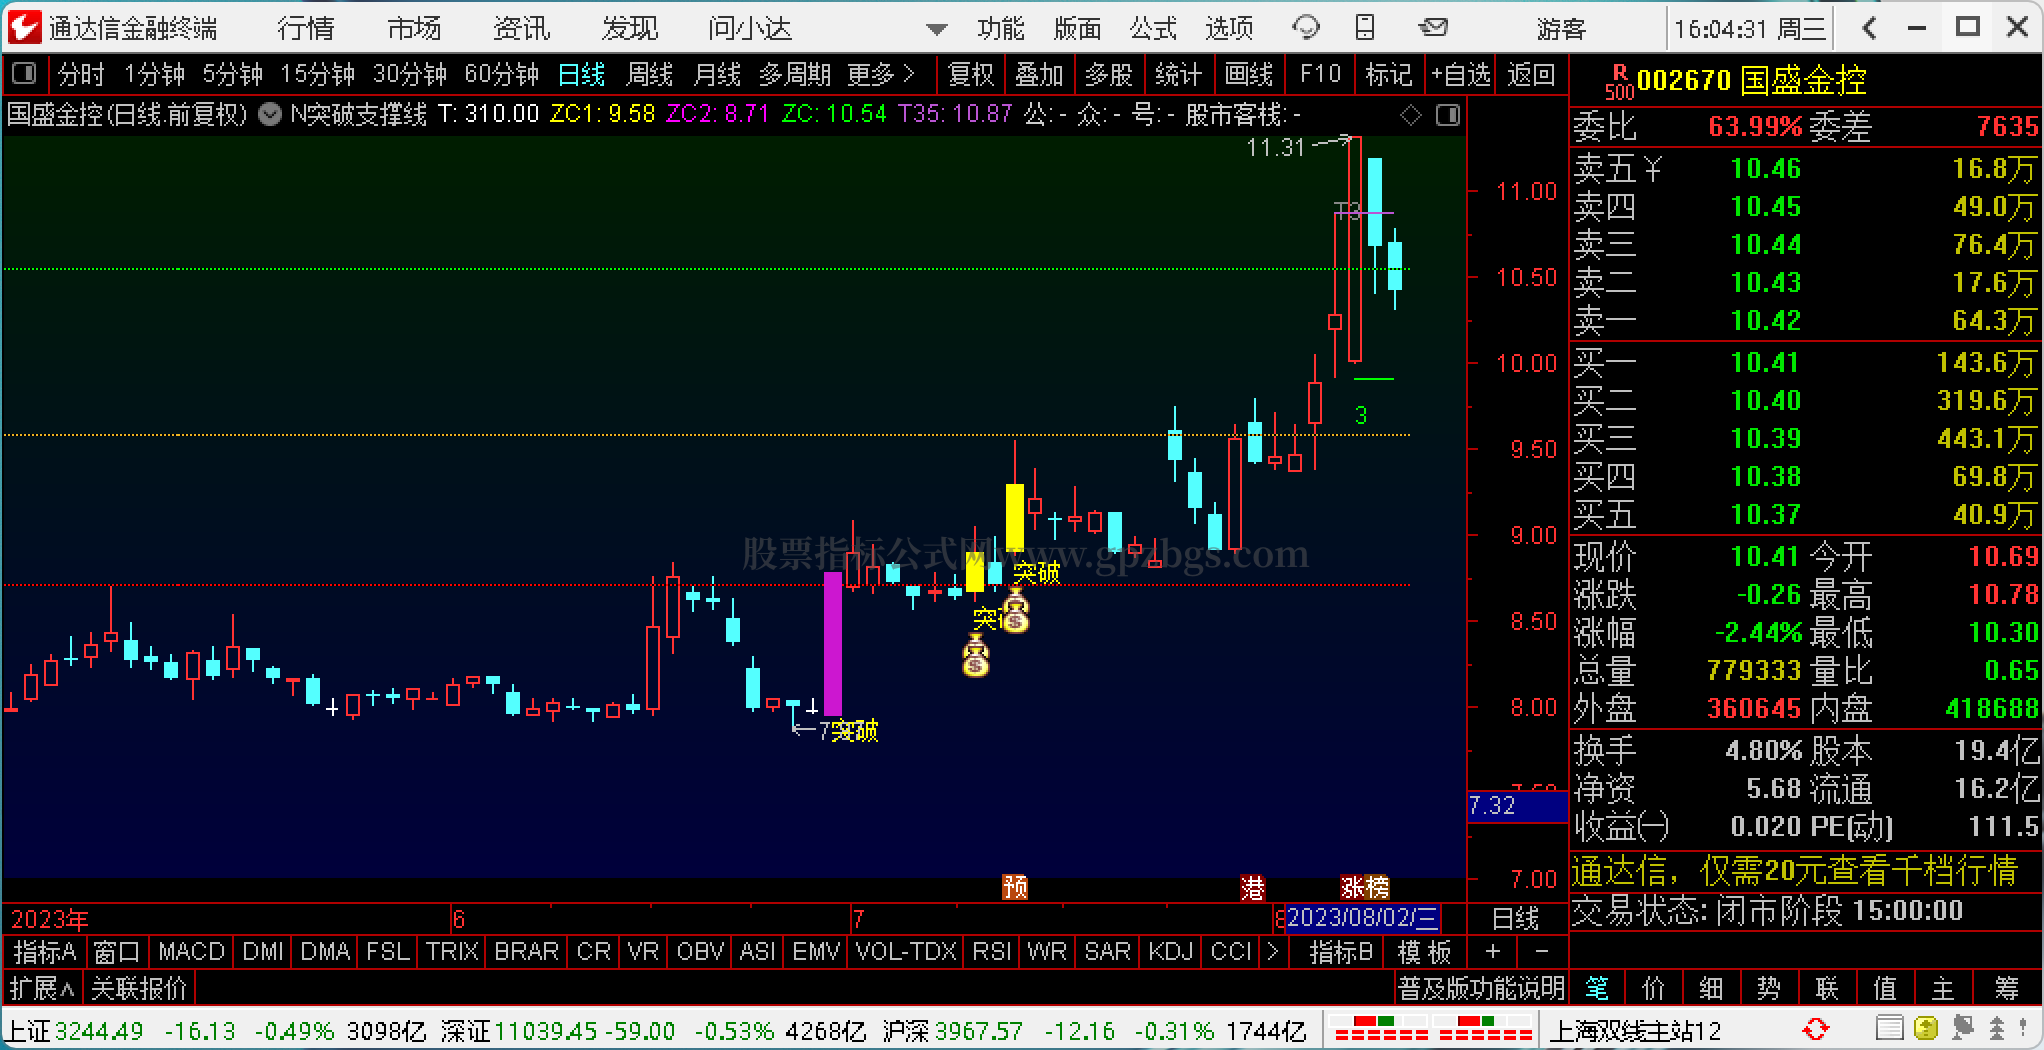Viewport: 2044px width, 1050px height.
Task: Open the 公式 menu
Action: [x=1153, y=28]
